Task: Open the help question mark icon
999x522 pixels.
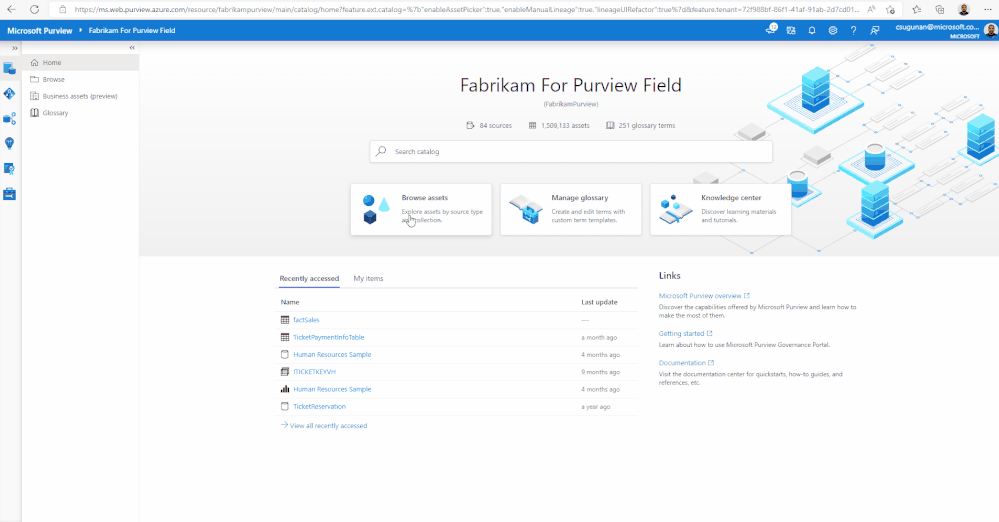Action: coord(853,31)
